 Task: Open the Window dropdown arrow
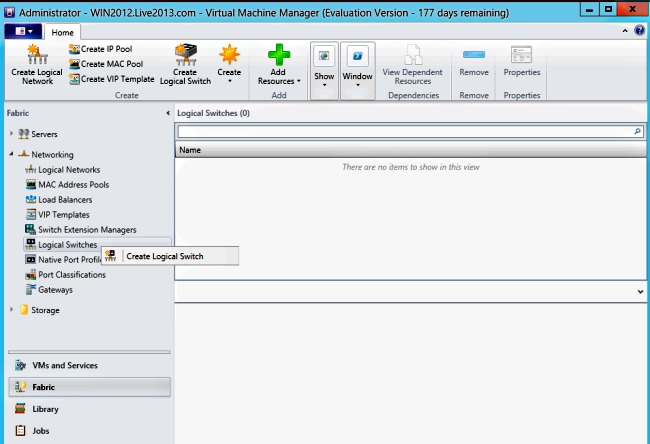tap(358, 85)
